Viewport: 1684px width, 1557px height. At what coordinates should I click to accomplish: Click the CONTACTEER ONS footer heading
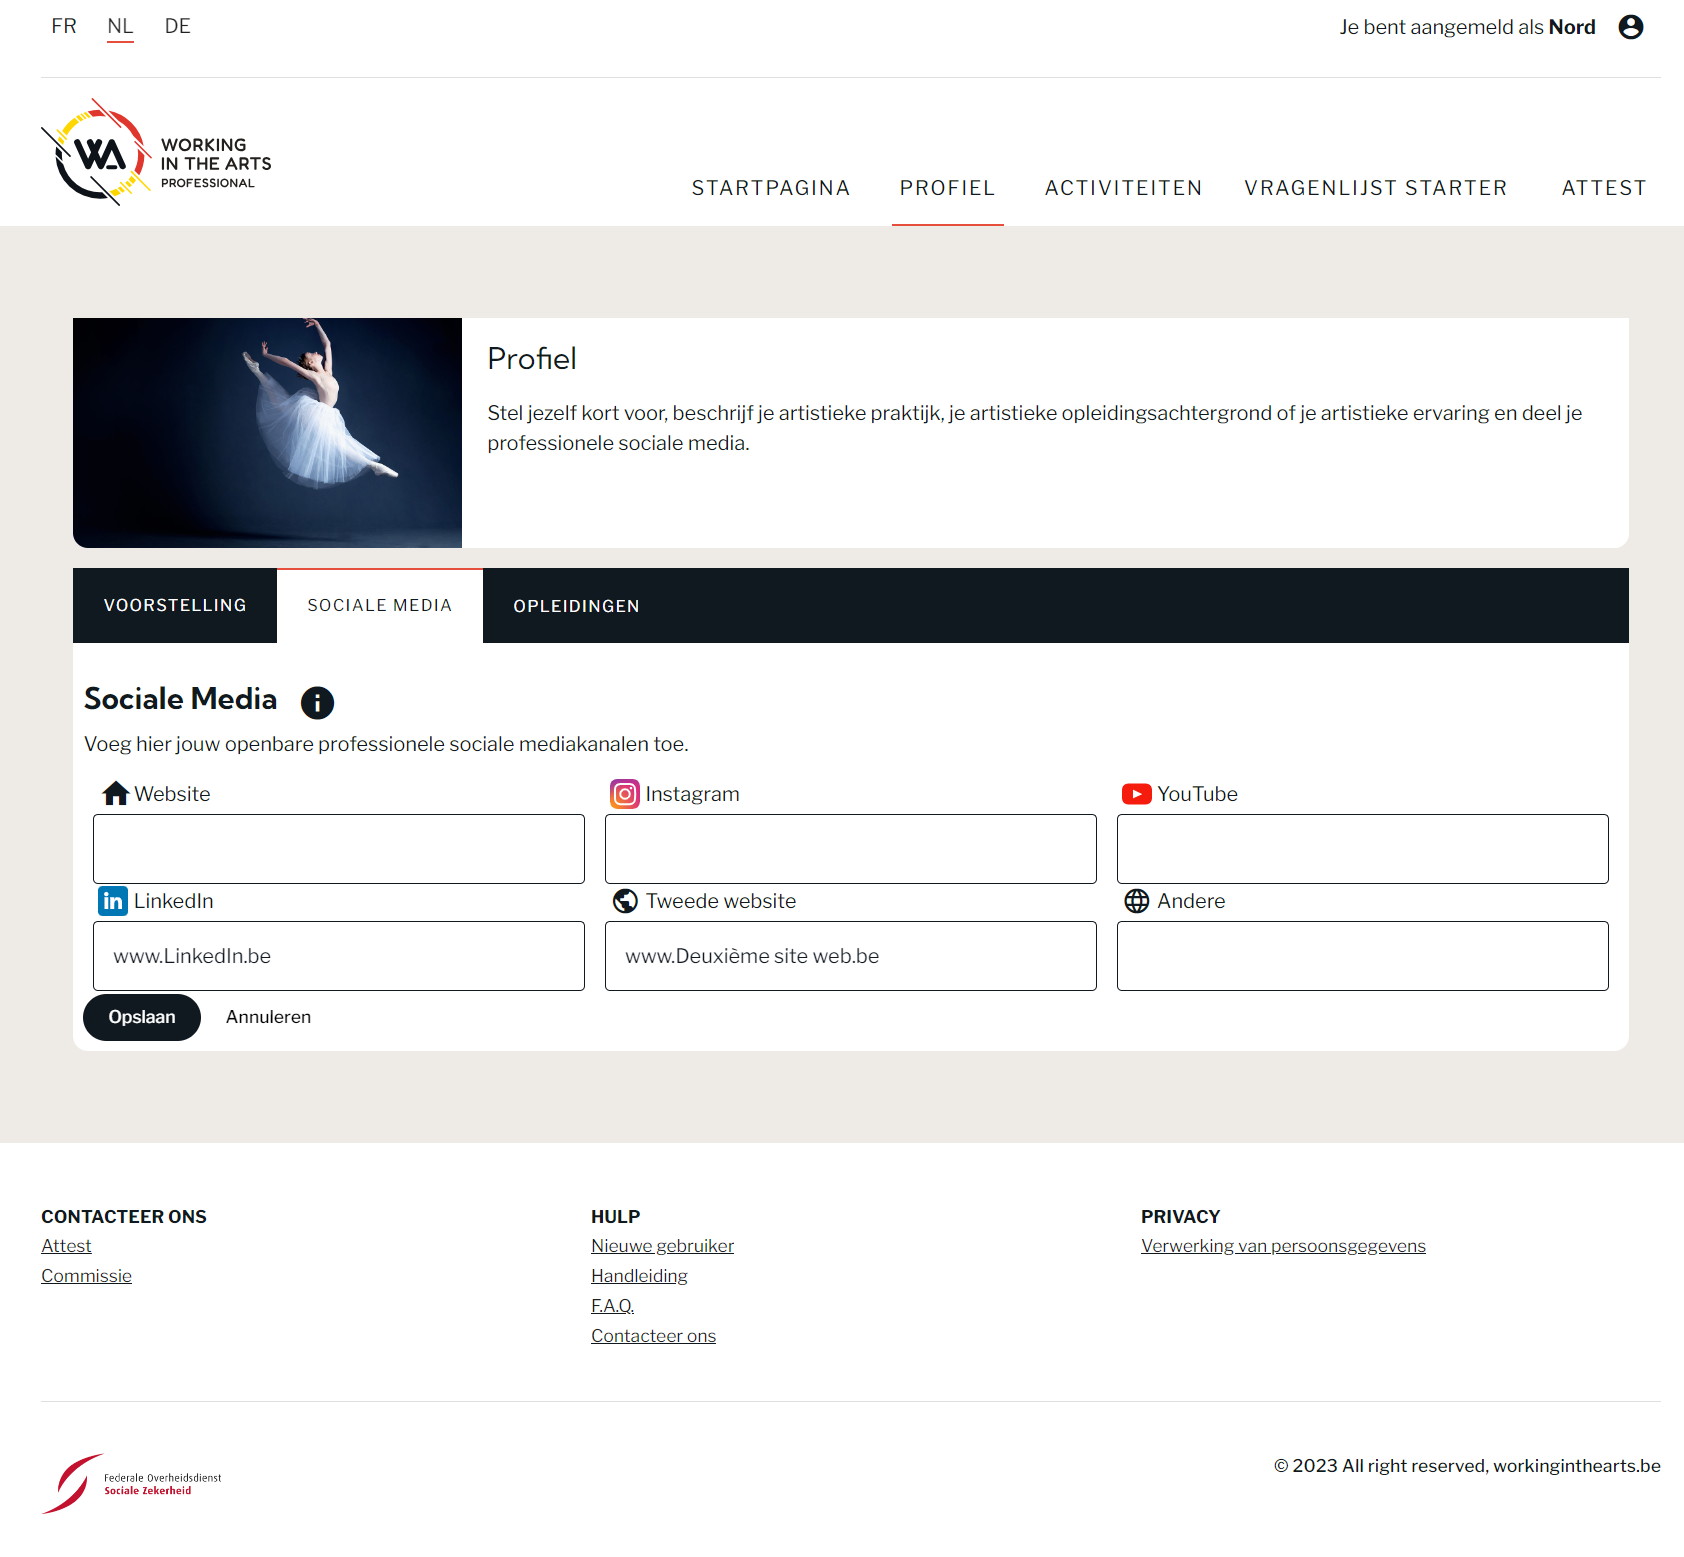click(x=124, y=1217)
